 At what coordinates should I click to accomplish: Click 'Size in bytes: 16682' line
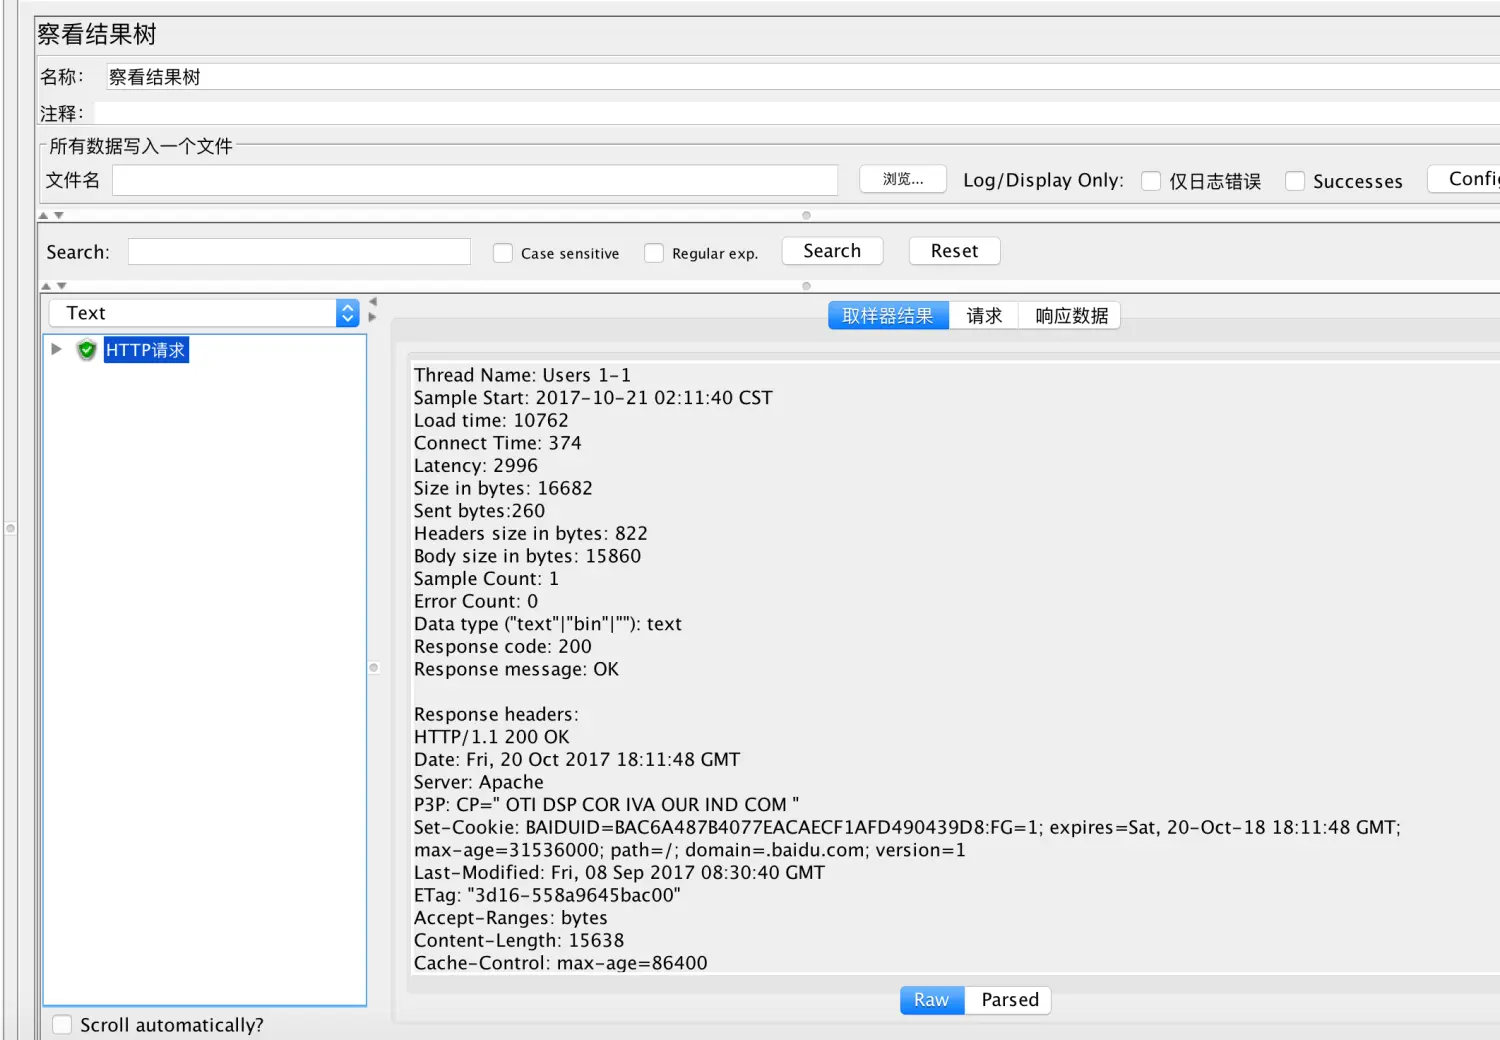(503, 489)
